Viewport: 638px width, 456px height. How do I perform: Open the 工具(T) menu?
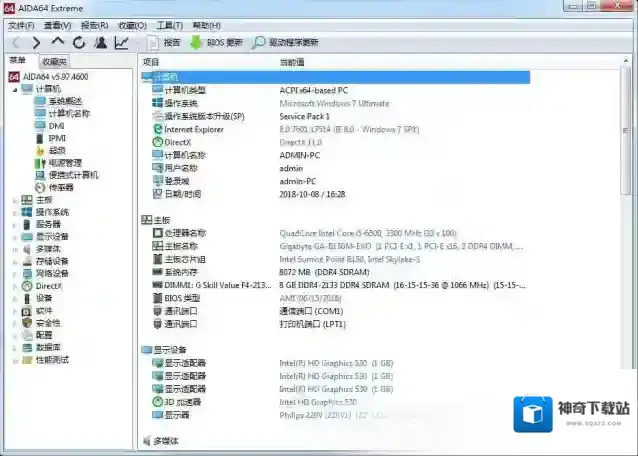point(169,25)
